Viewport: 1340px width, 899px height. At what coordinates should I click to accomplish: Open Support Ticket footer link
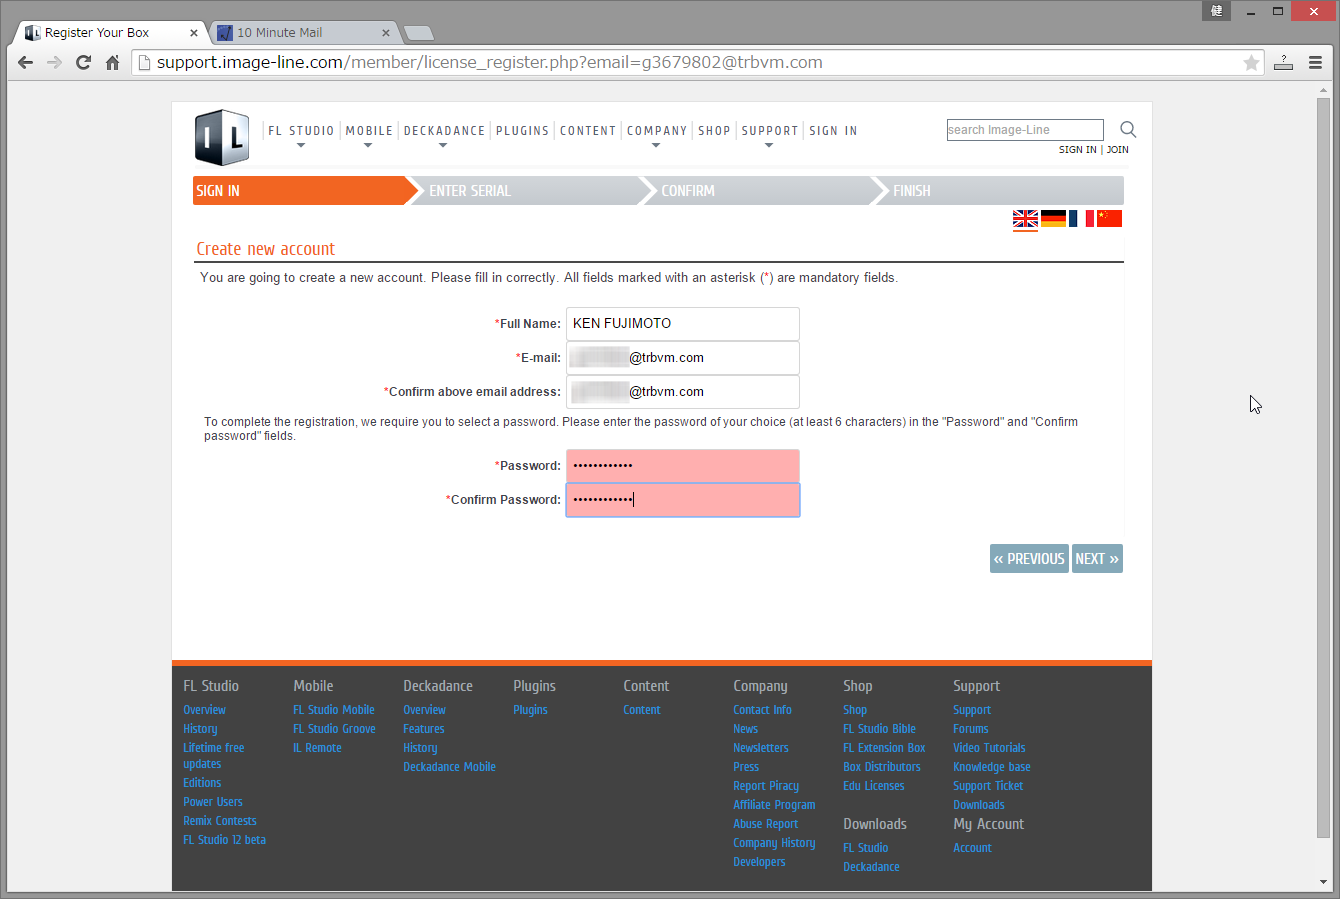[988, 786]
